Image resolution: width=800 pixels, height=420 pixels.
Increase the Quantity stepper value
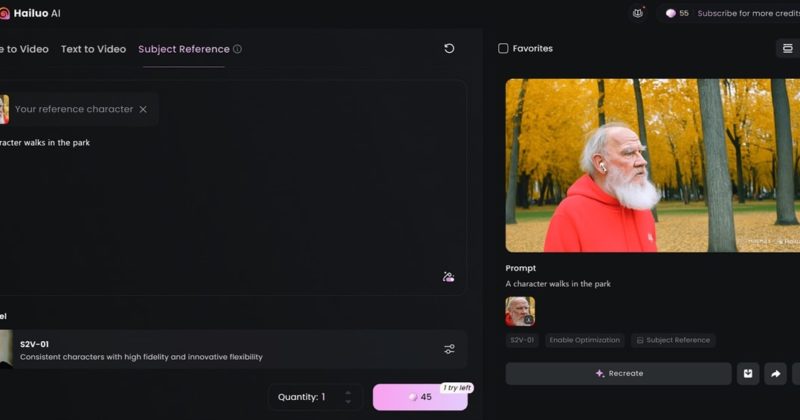click(x=348, y=391)
